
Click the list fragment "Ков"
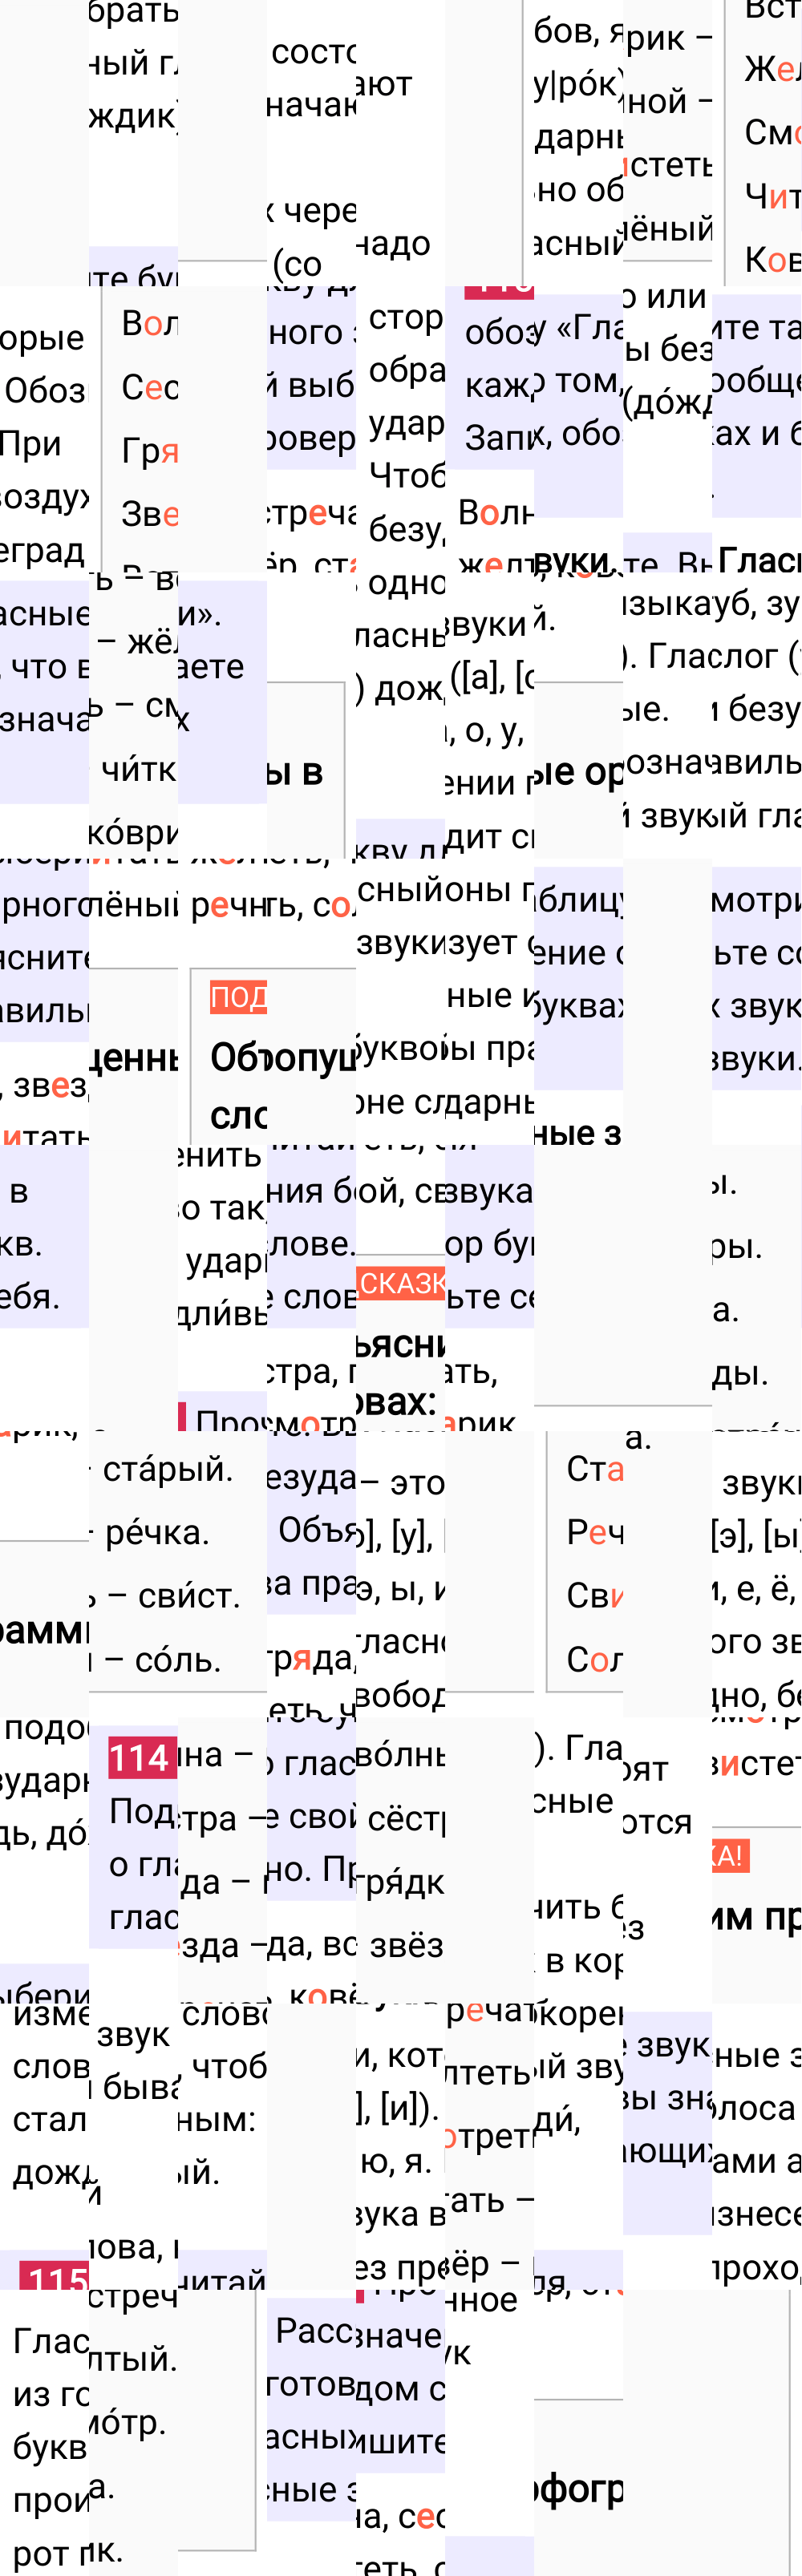(x=772, y=259)
